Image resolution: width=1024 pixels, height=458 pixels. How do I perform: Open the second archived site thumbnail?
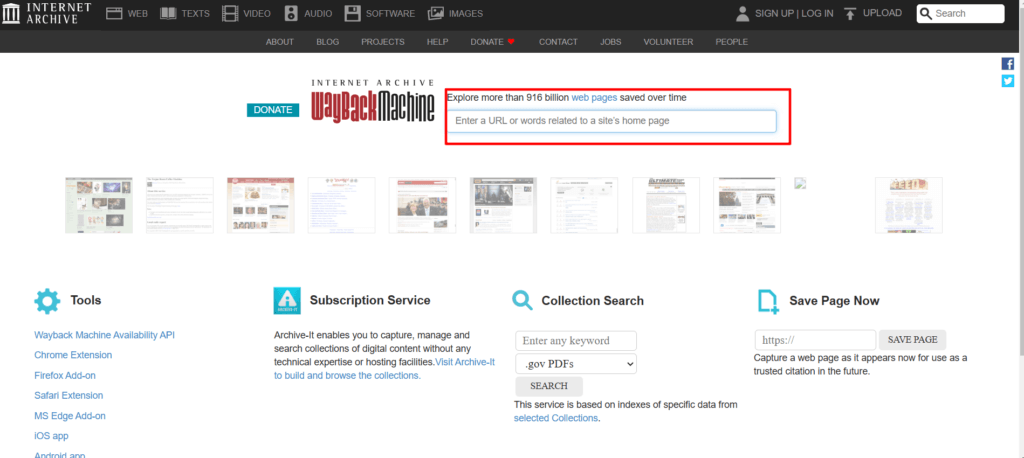pos(180,205)
